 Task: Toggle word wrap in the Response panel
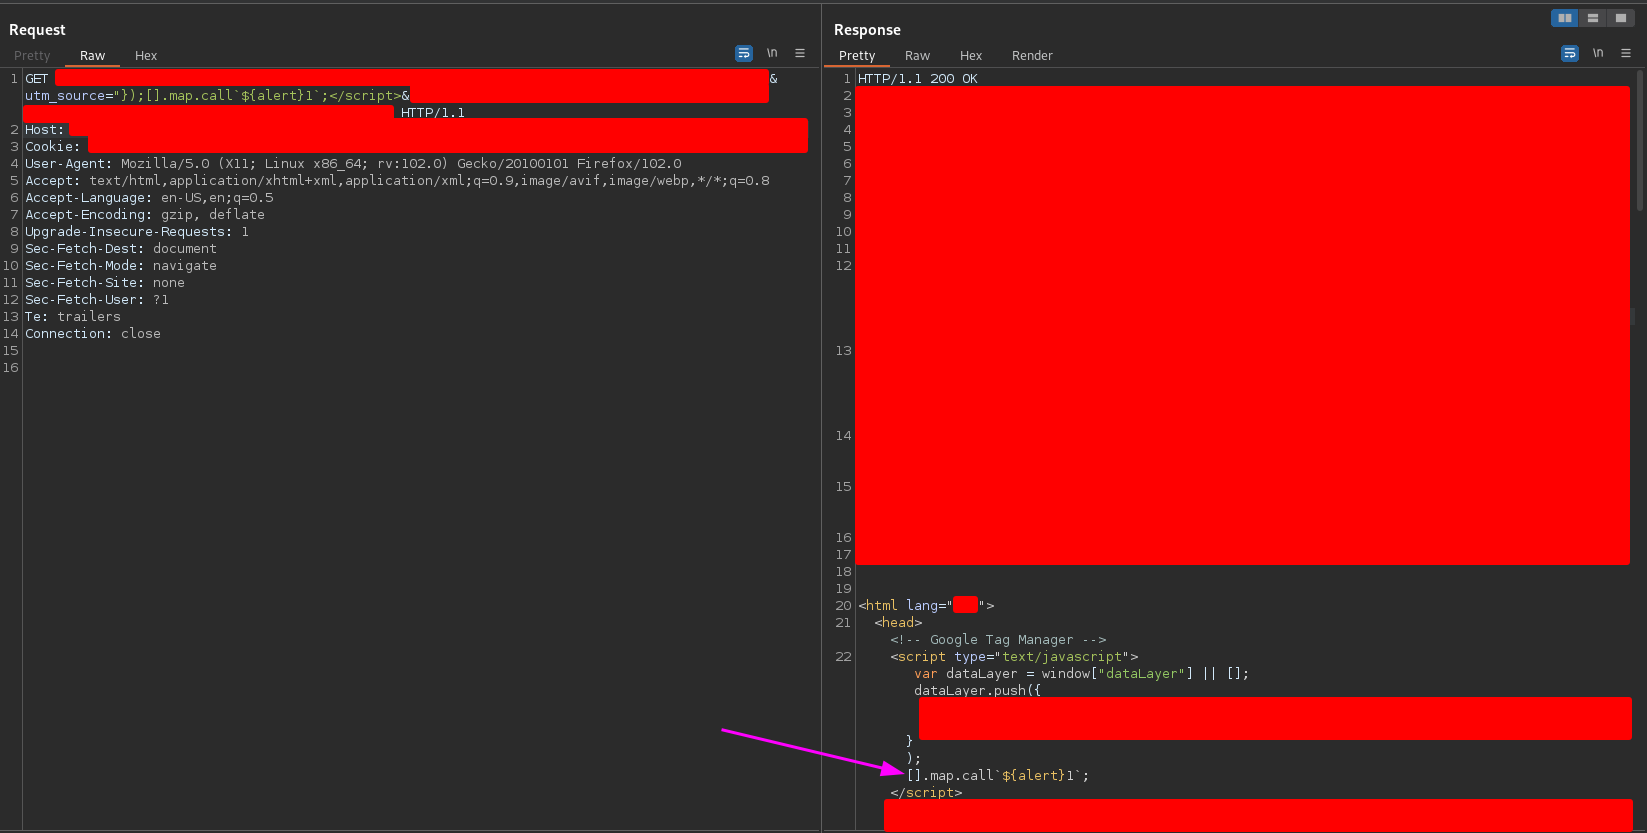pyautogui.click(x=1570, y=53)
